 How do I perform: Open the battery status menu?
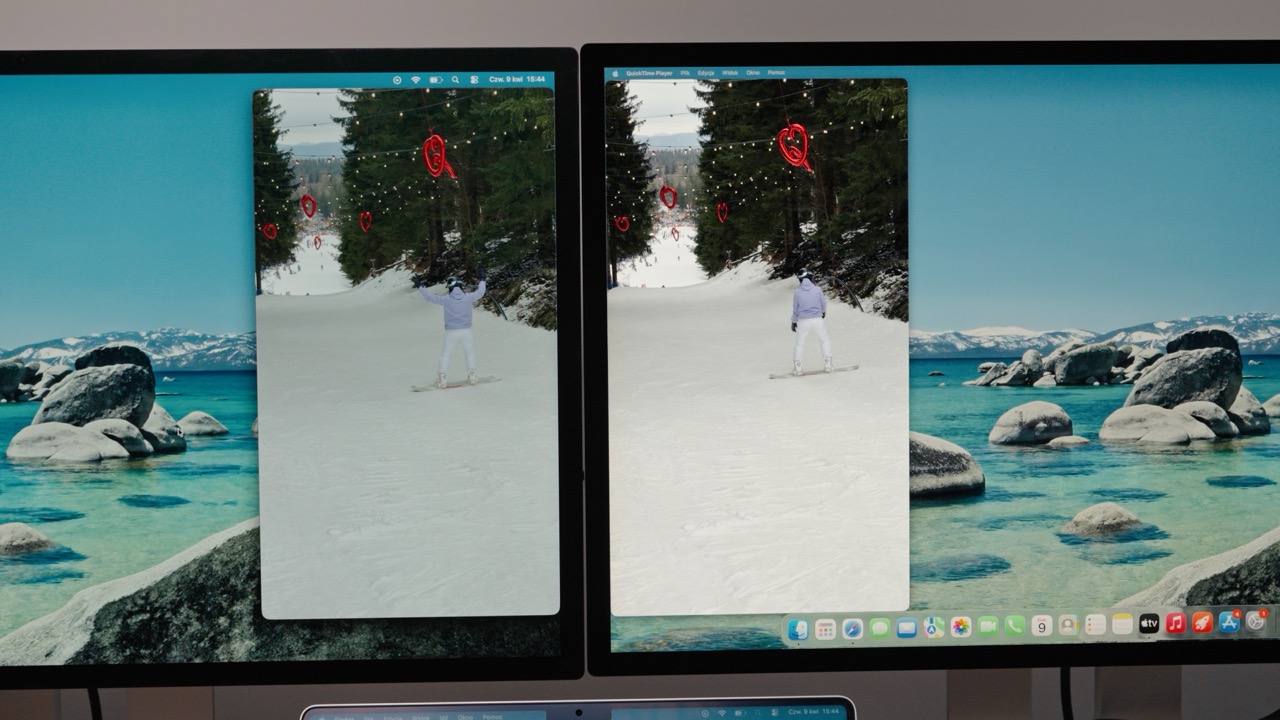[435, 80]
